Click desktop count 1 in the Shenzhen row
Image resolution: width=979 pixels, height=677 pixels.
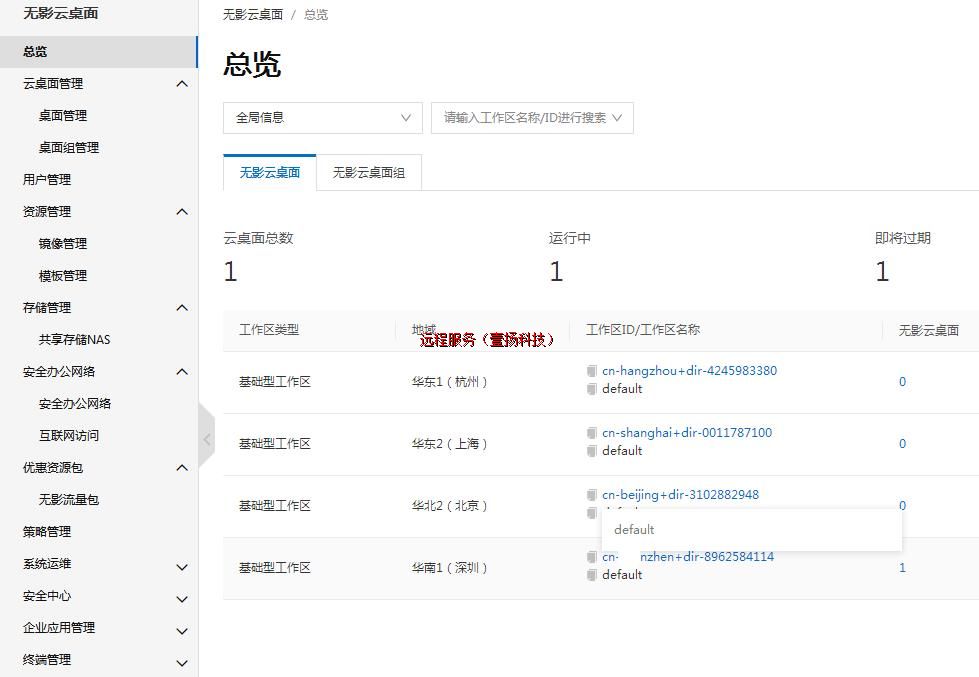[902, 567]
